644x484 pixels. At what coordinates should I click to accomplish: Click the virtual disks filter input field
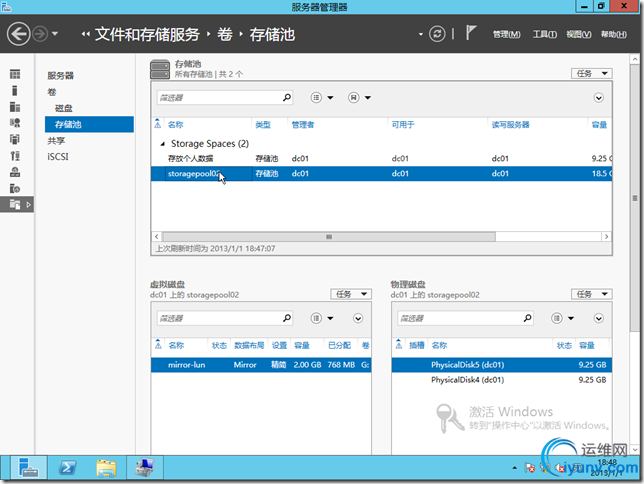coord(219,318)
